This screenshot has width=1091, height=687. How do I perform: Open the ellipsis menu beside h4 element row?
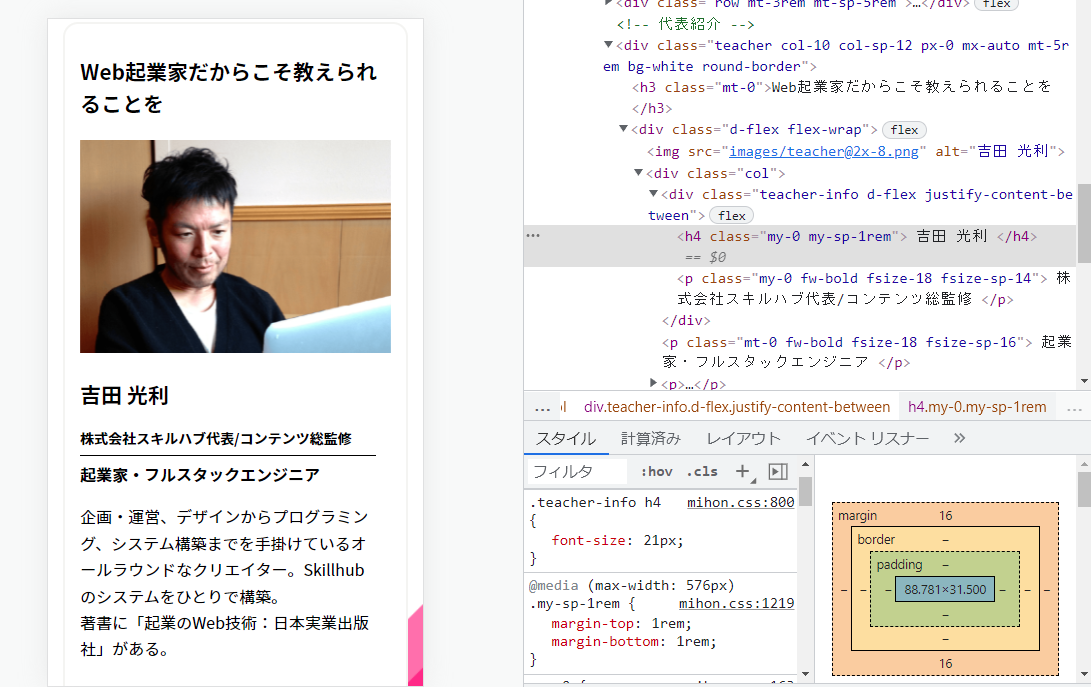[533, 235]
